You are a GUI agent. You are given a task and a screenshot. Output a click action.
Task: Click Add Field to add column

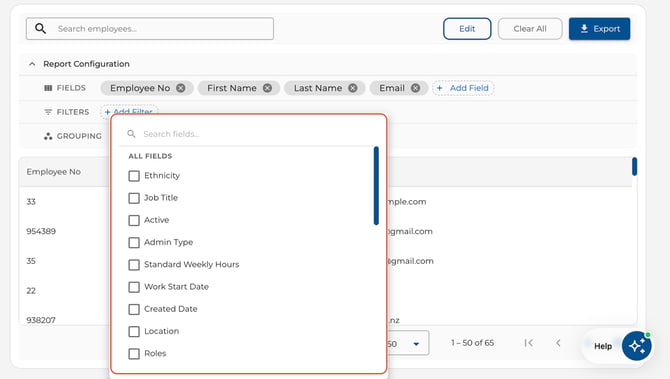click(x=463, y=88)
